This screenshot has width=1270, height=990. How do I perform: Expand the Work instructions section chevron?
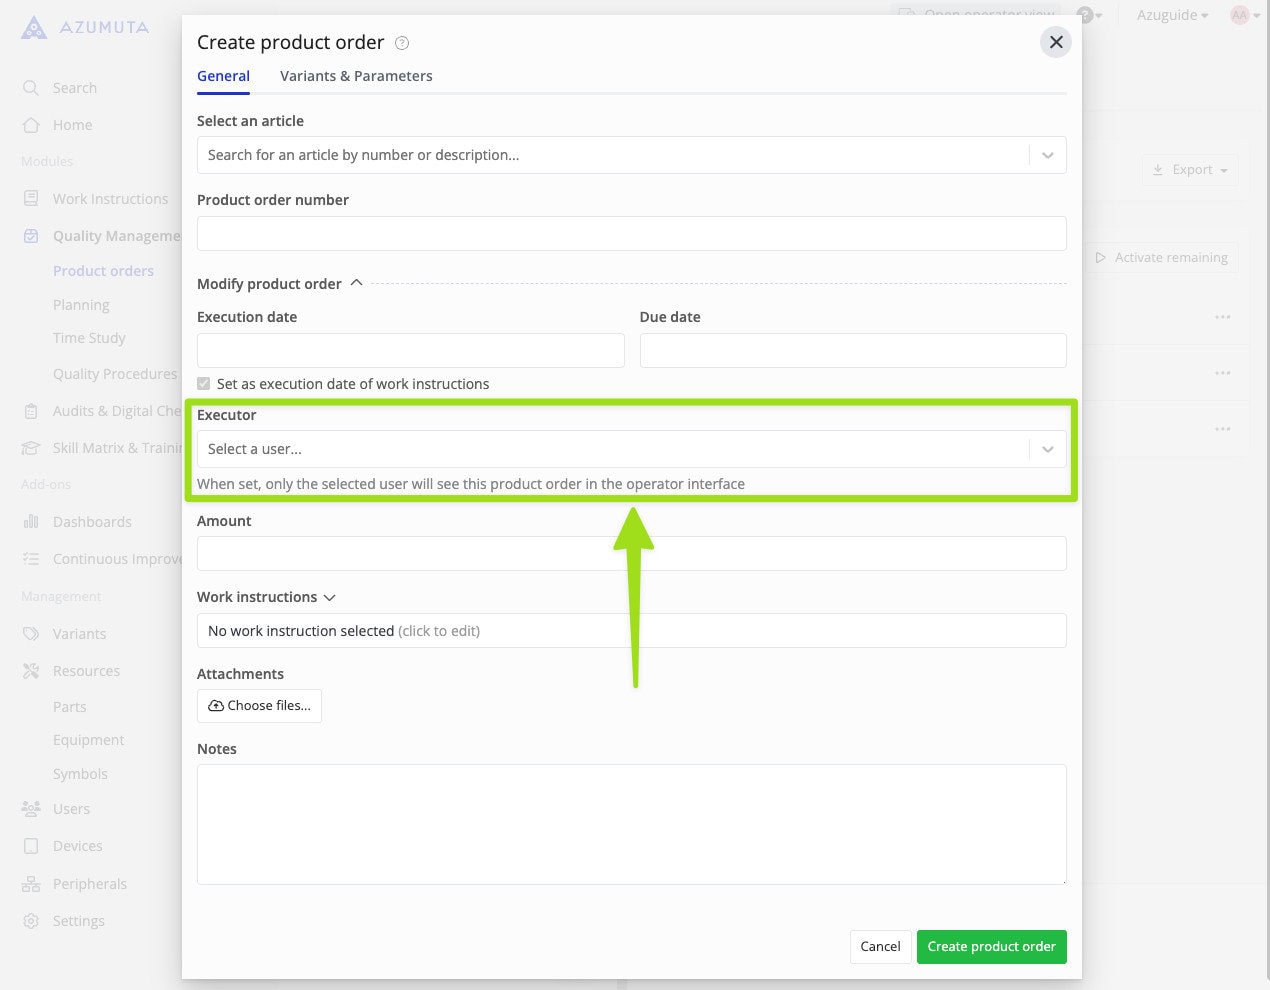point(330,597)
